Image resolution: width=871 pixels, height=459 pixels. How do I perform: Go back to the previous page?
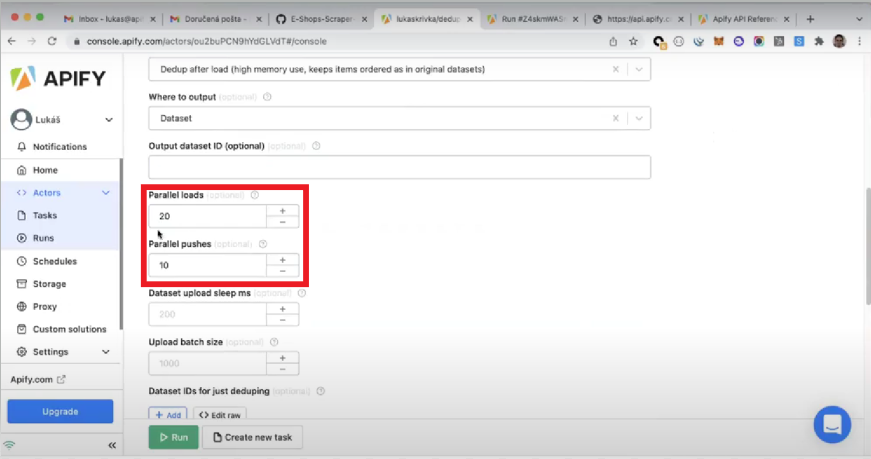(12, 41)
